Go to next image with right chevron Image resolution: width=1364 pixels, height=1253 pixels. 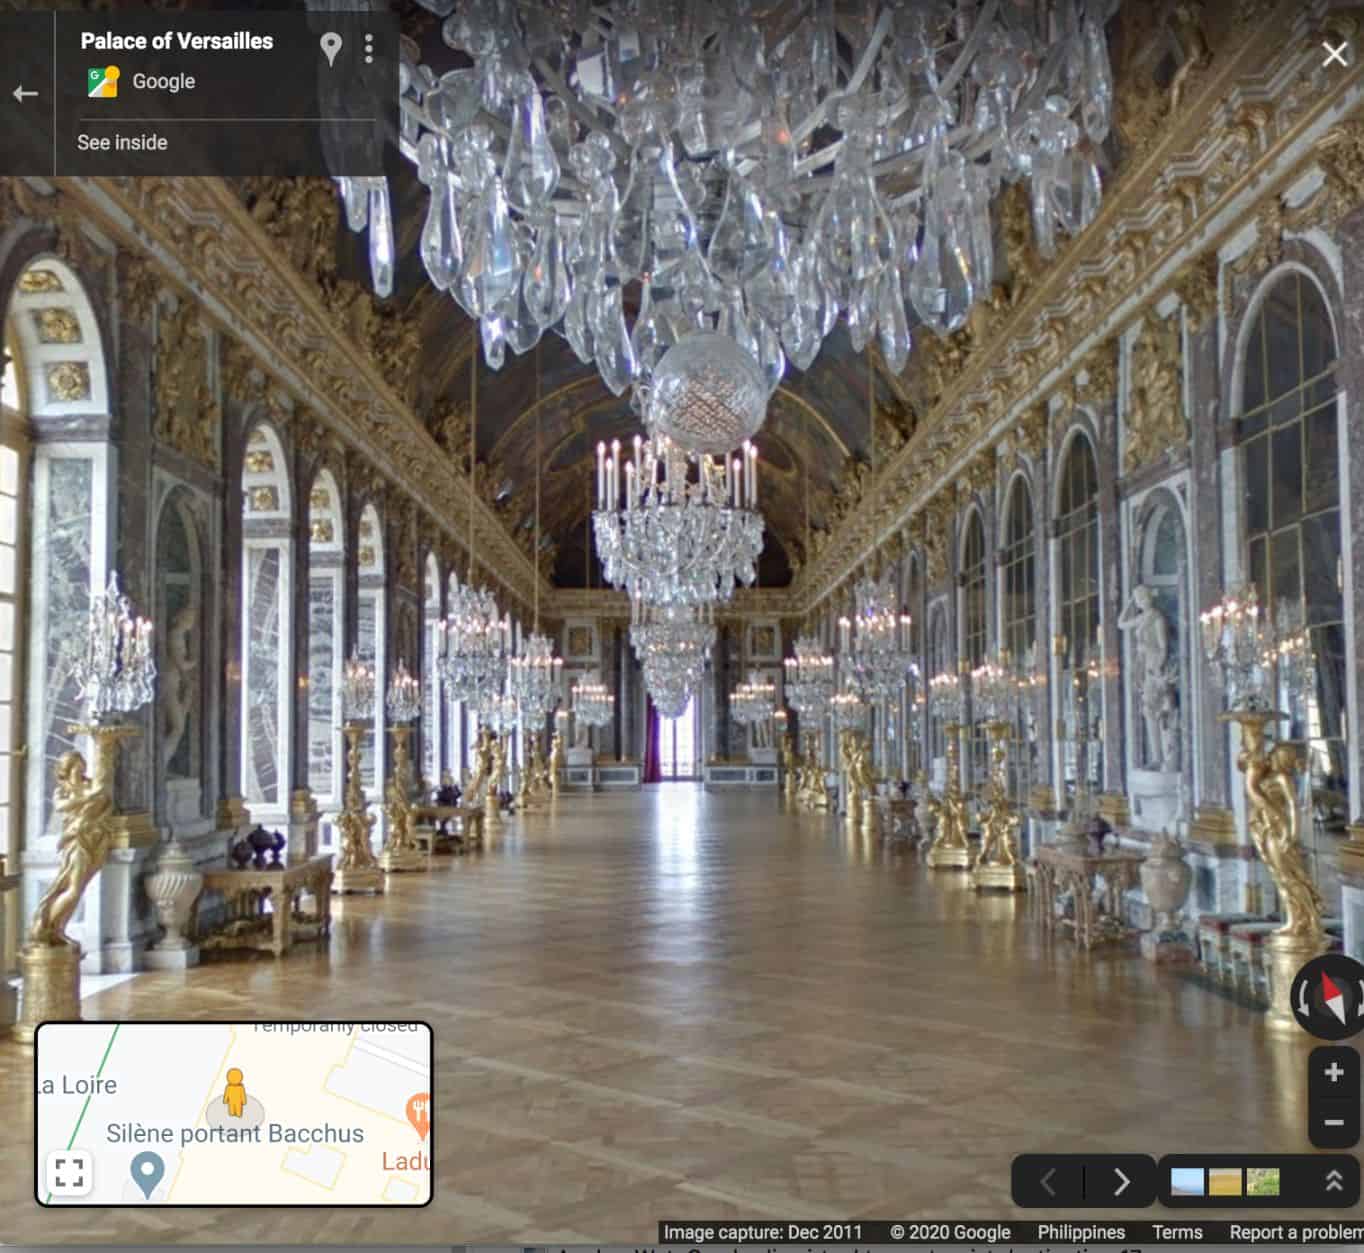(x=1121, y=1182)
